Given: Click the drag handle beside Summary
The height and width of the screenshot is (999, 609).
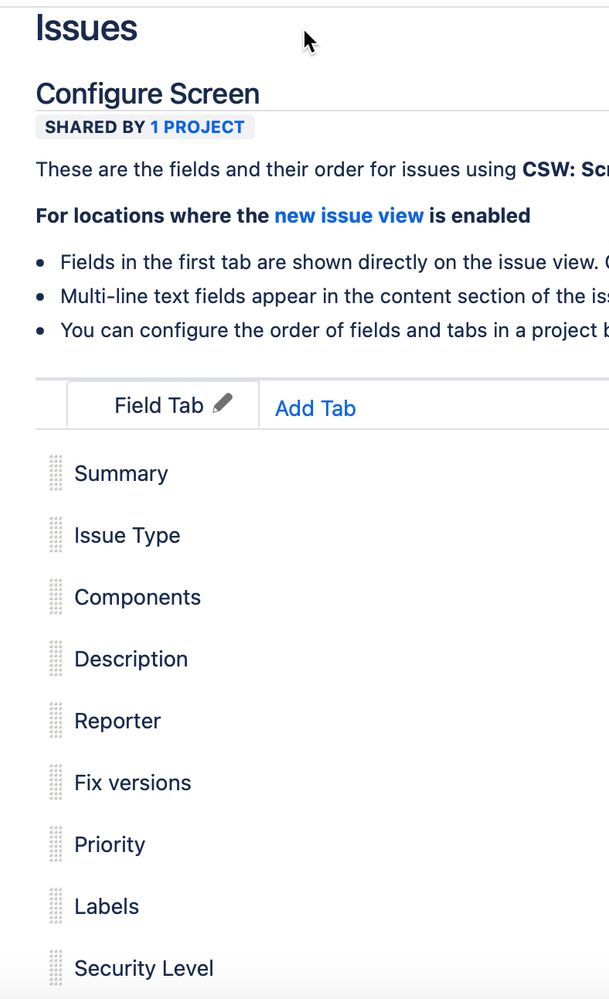Looking at the screenshot, I should (x=56, y=473).
